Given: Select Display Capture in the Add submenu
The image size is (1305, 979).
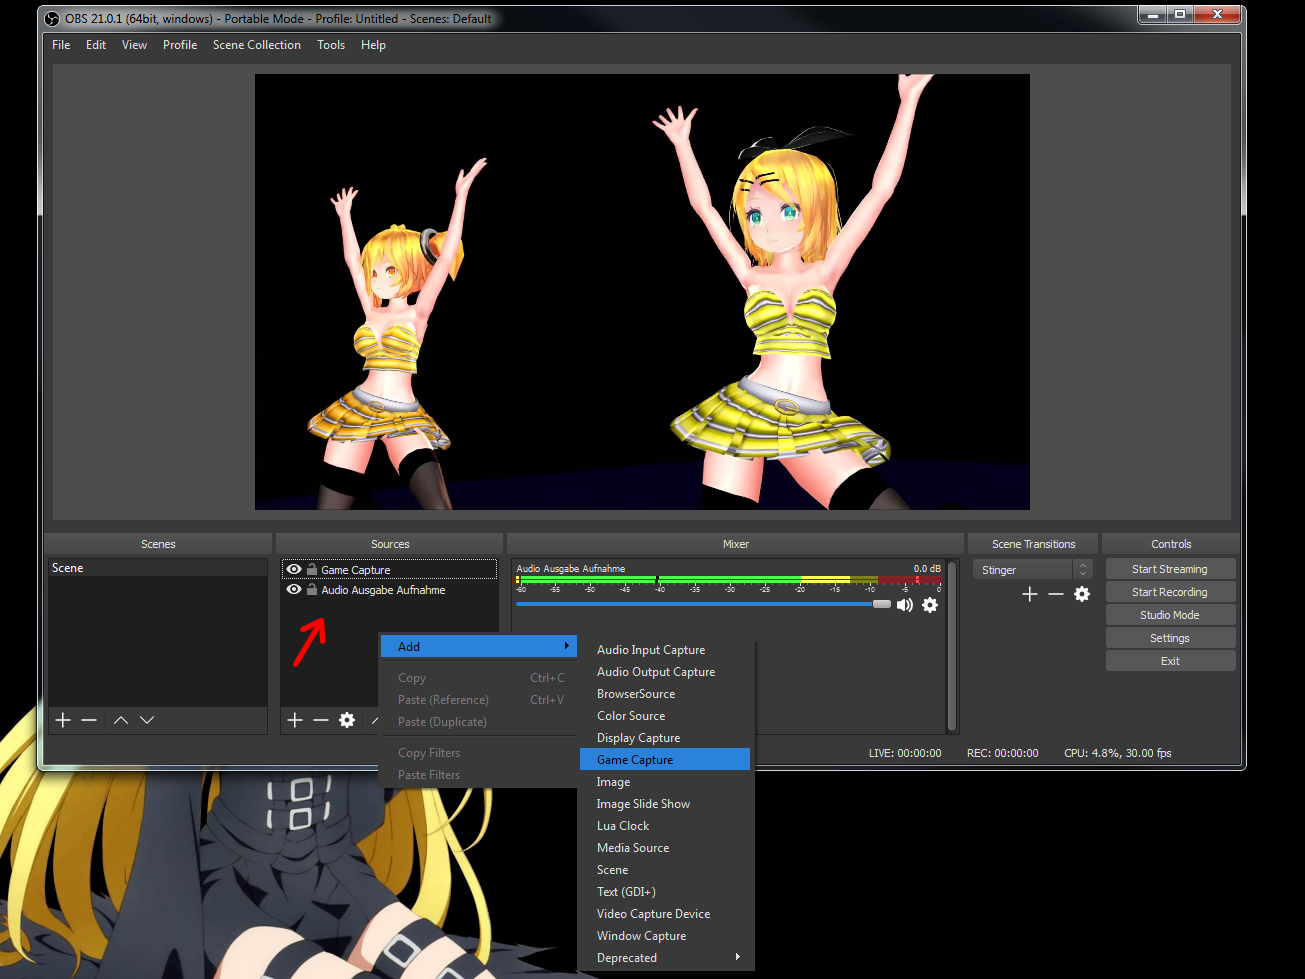Looking at the screenshot, I should (666, 738).
